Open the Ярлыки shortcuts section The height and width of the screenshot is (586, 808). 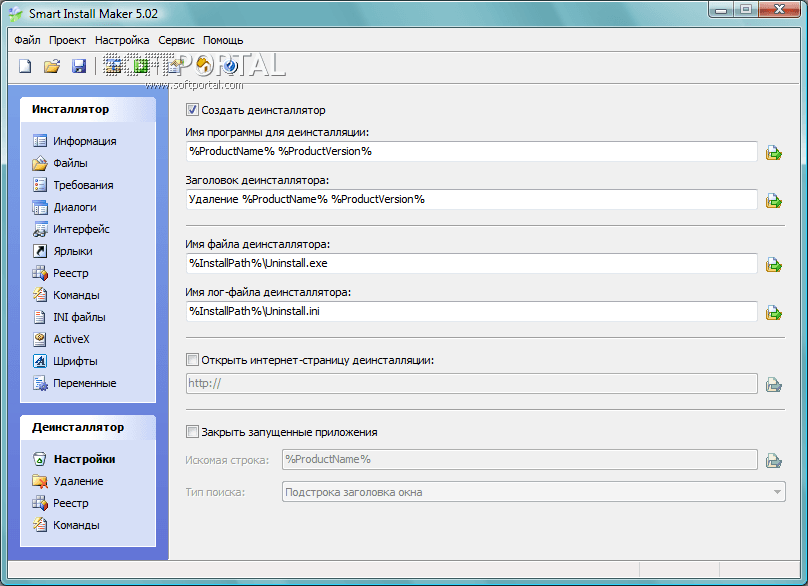tap(63, 251)
